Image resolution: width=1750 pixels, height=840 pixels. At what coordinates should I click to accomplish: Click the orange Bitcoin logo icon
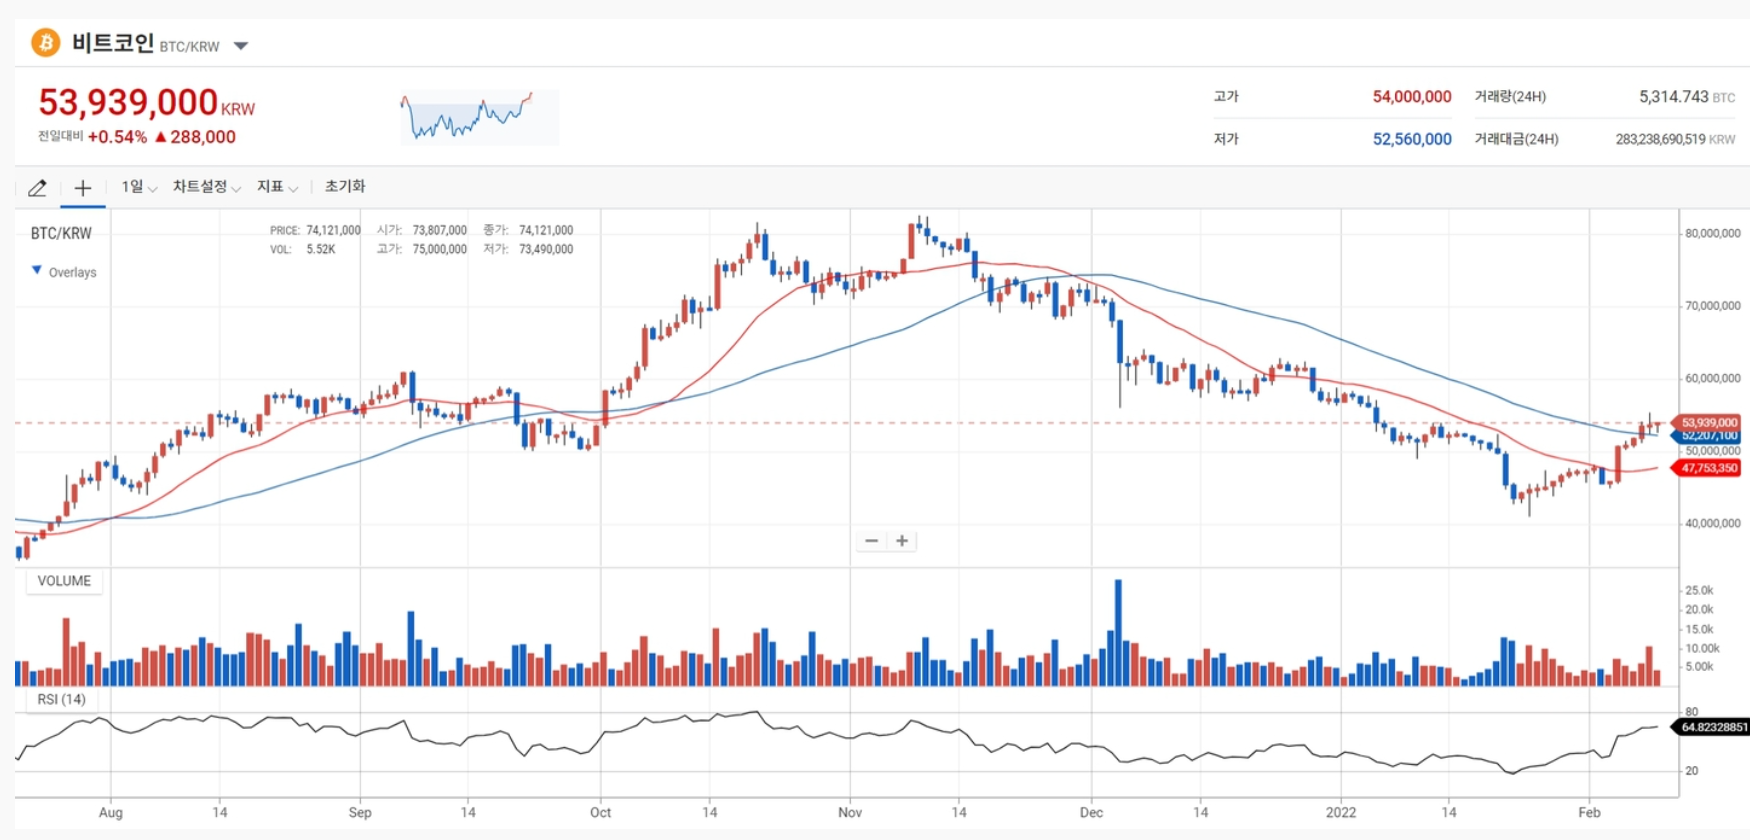[x=45, y=43]
